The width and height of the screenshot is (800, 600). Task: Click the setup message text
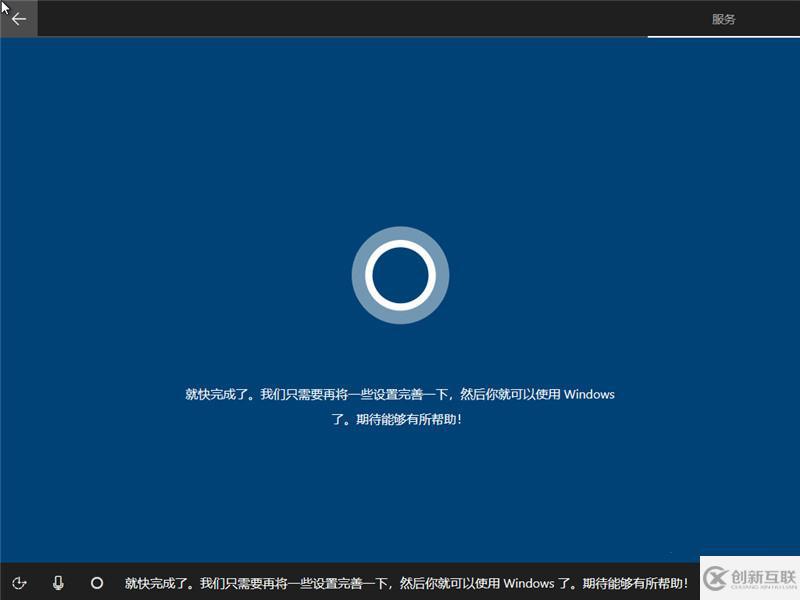click(x=400, y=404)
